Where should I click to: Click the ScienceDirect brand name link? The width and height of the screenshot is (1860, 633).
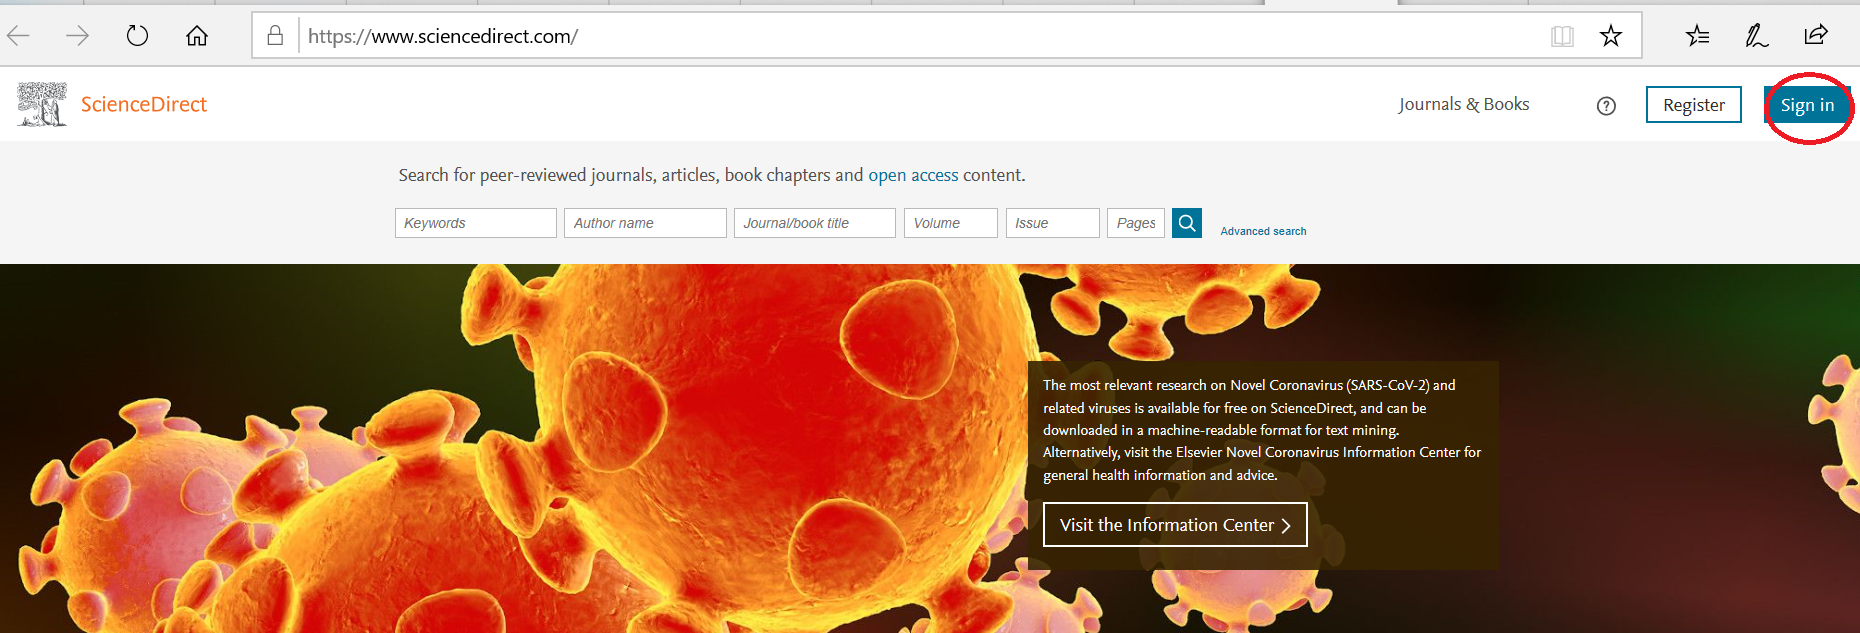tap(144, 104)
